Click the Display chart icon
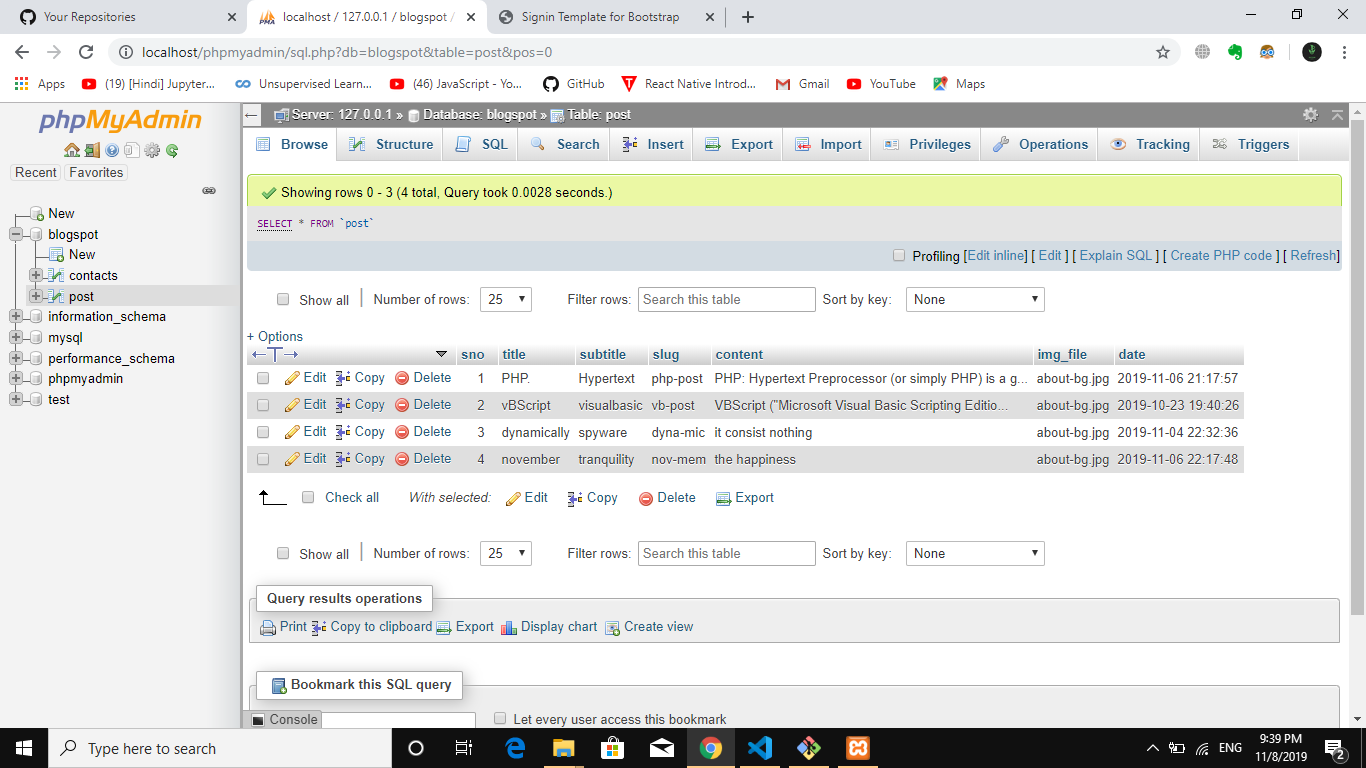The height and width of the screenshot is (768, 1366). coord(509,627)
